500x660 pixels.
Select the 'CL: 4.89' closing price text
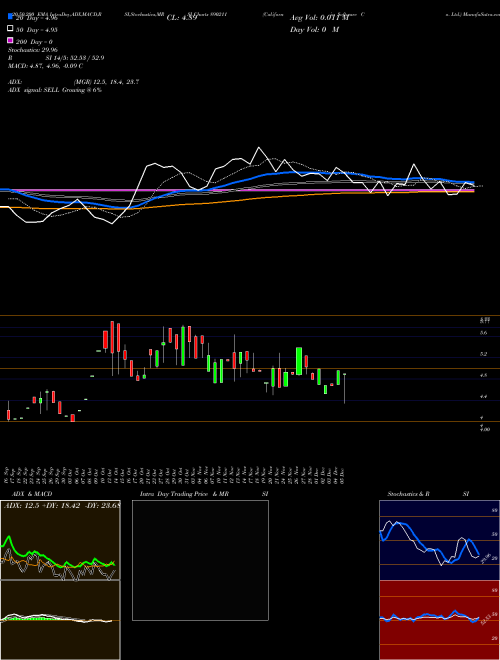(x=182, y=18)
